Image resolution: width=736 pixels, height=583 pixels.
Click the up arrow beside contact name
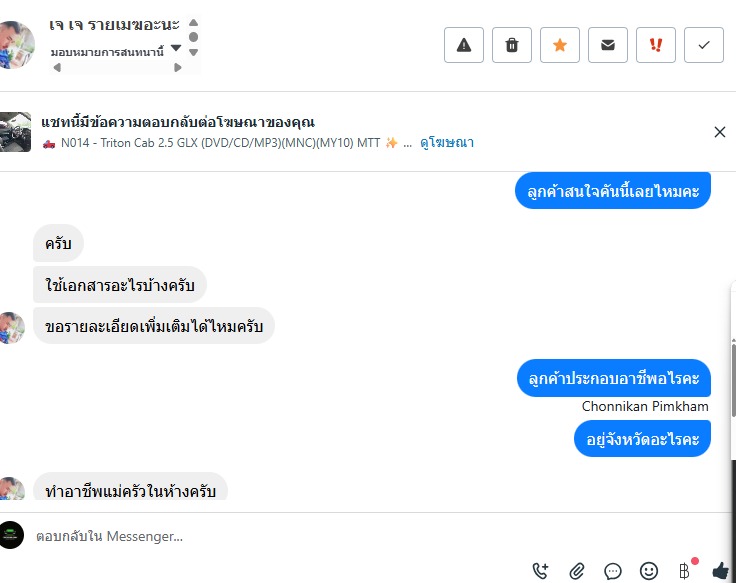click(x=193, y=22)
